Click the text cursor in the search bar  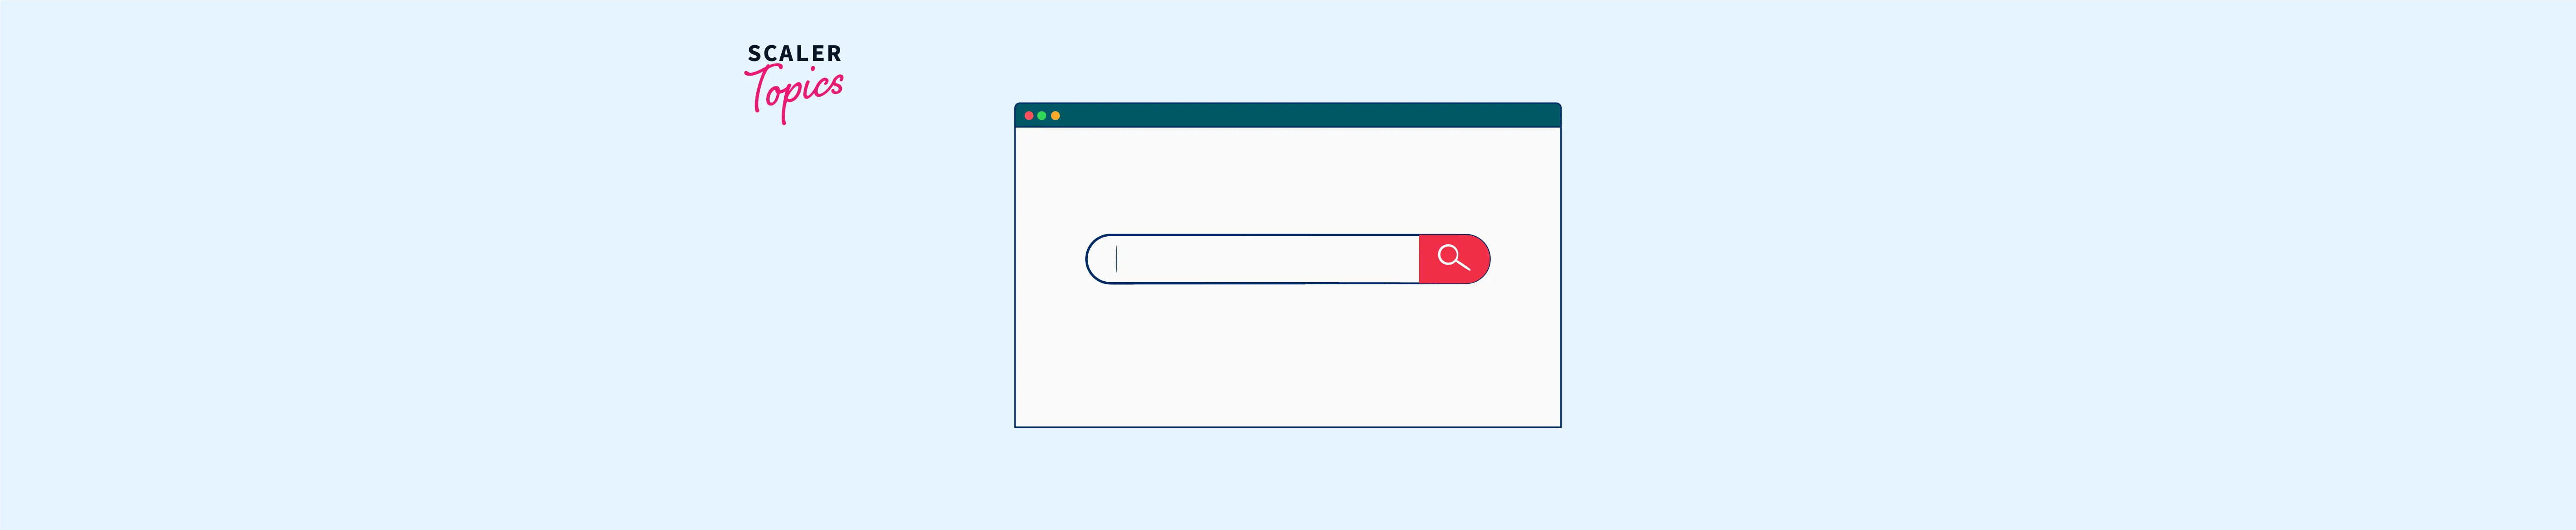(1116, 259)
